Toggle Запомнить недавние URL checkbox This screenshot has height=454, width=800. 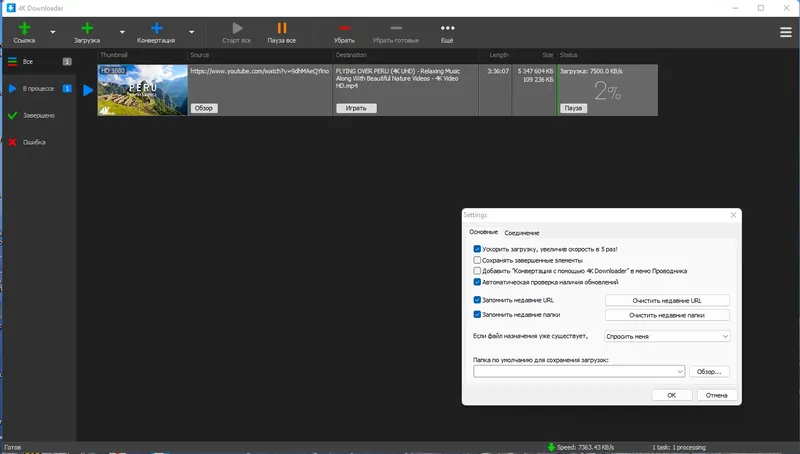click(x=477, y=300)
